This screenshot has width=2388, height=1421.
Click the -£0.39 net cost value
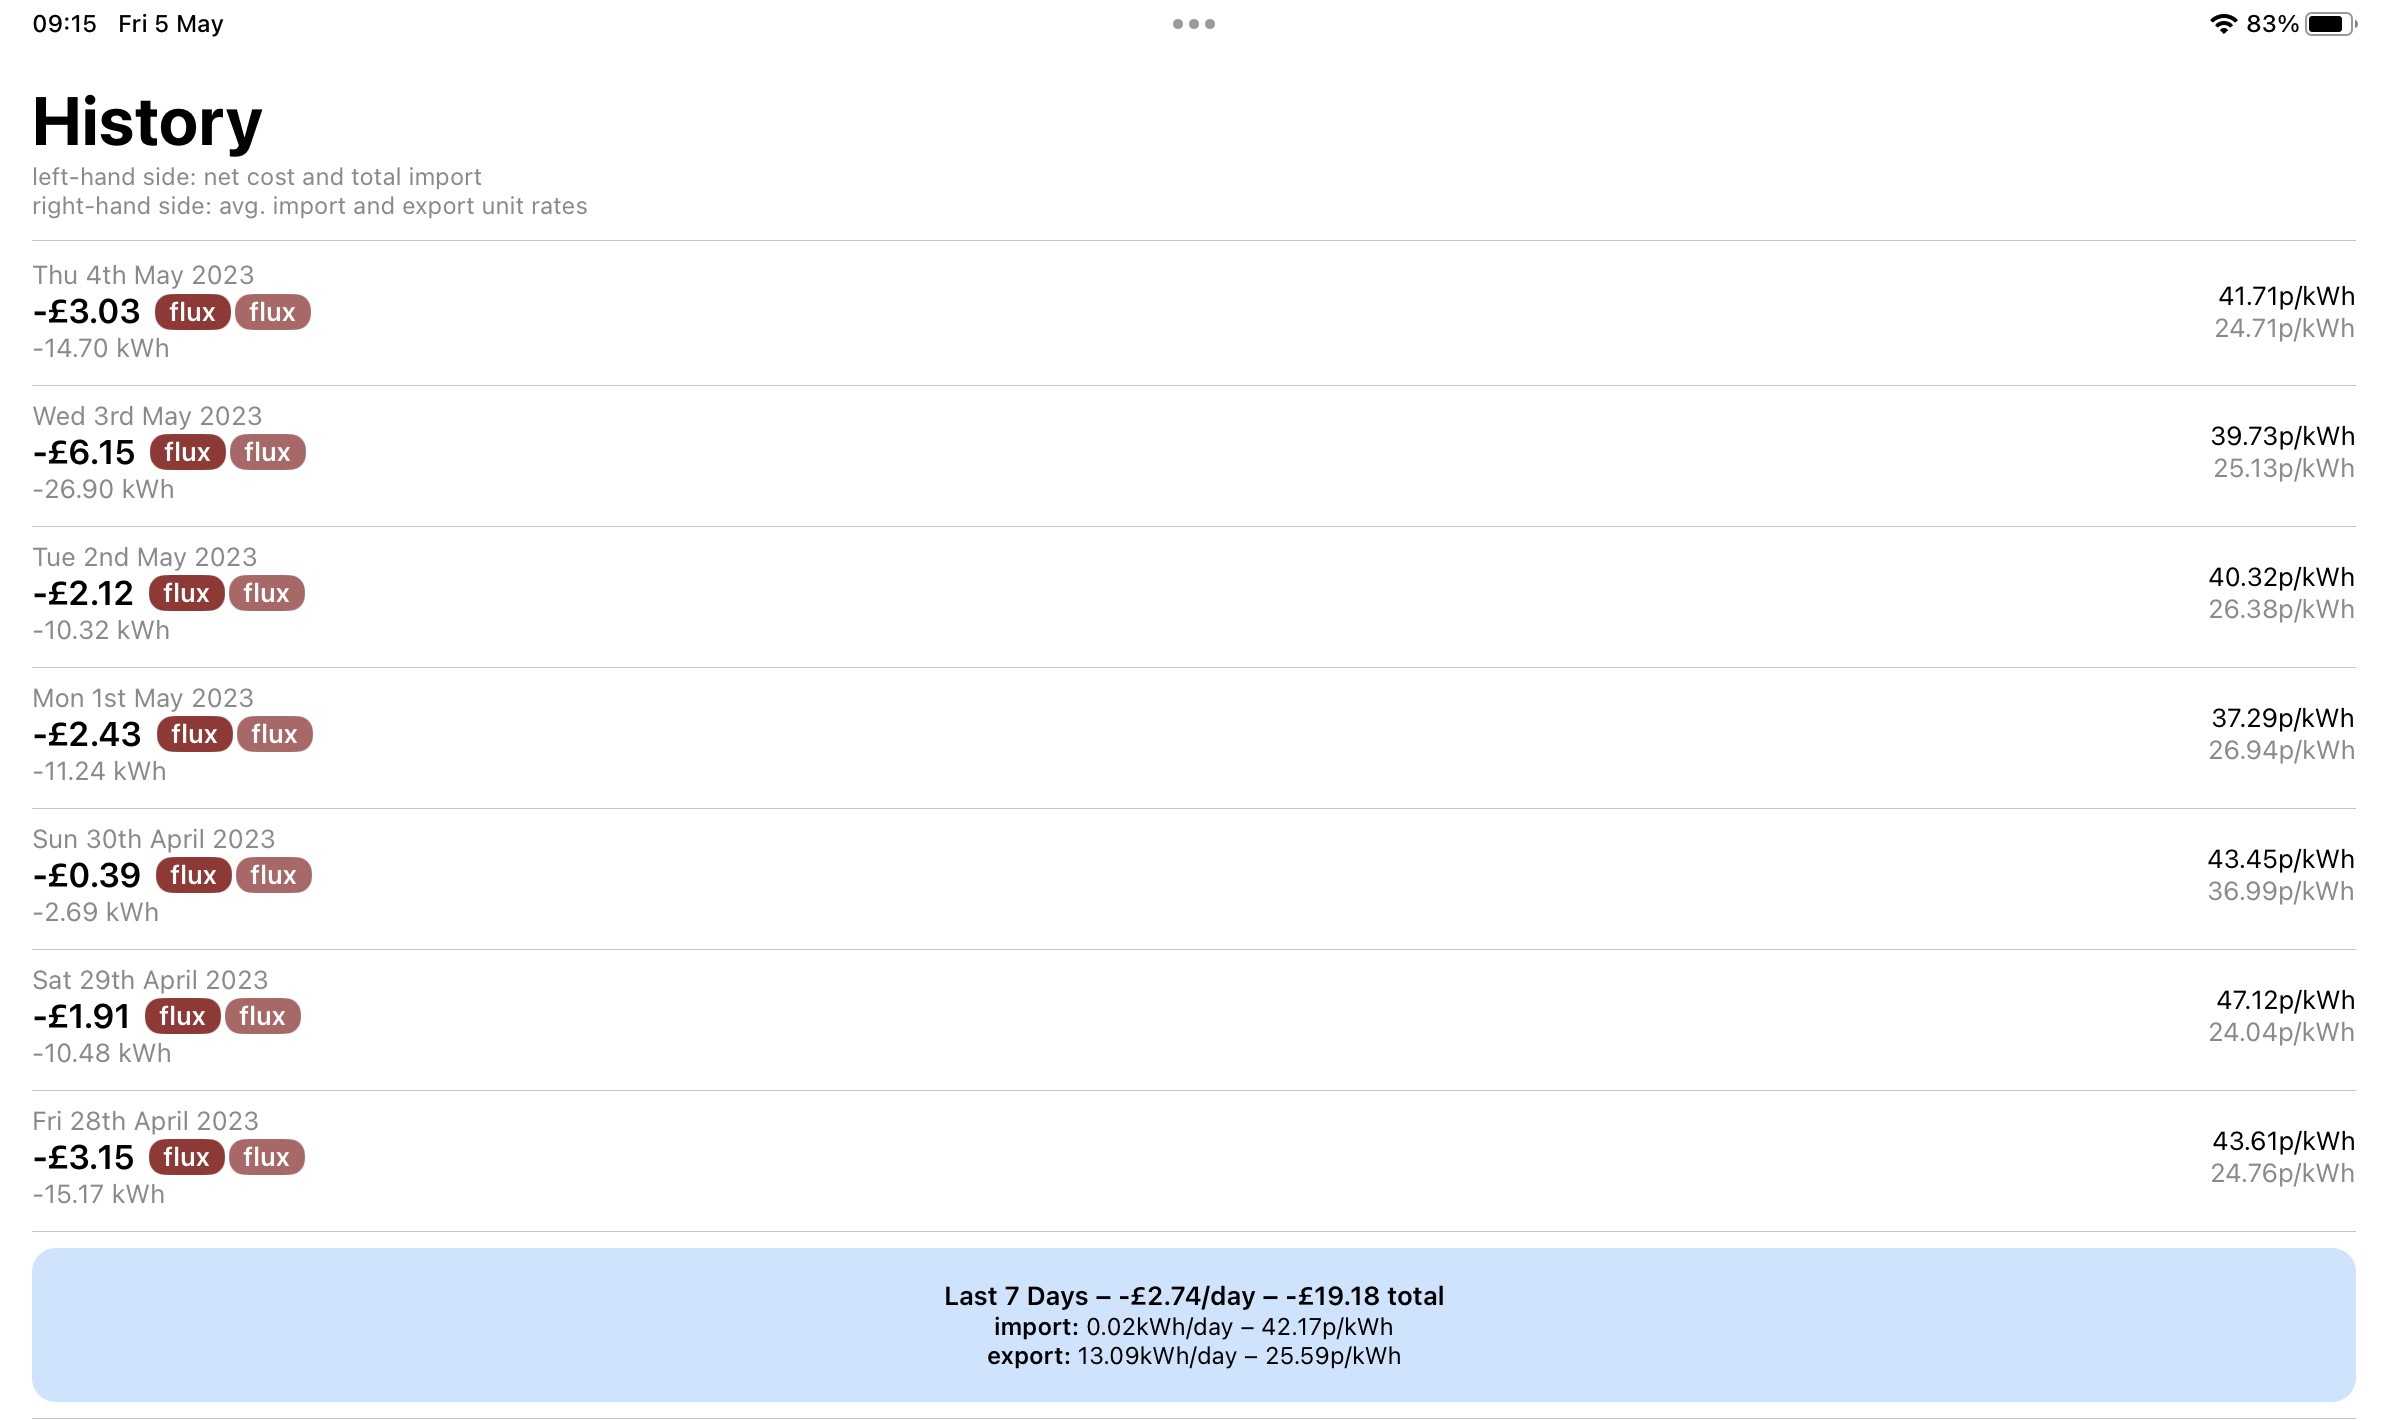coord(87,876)
